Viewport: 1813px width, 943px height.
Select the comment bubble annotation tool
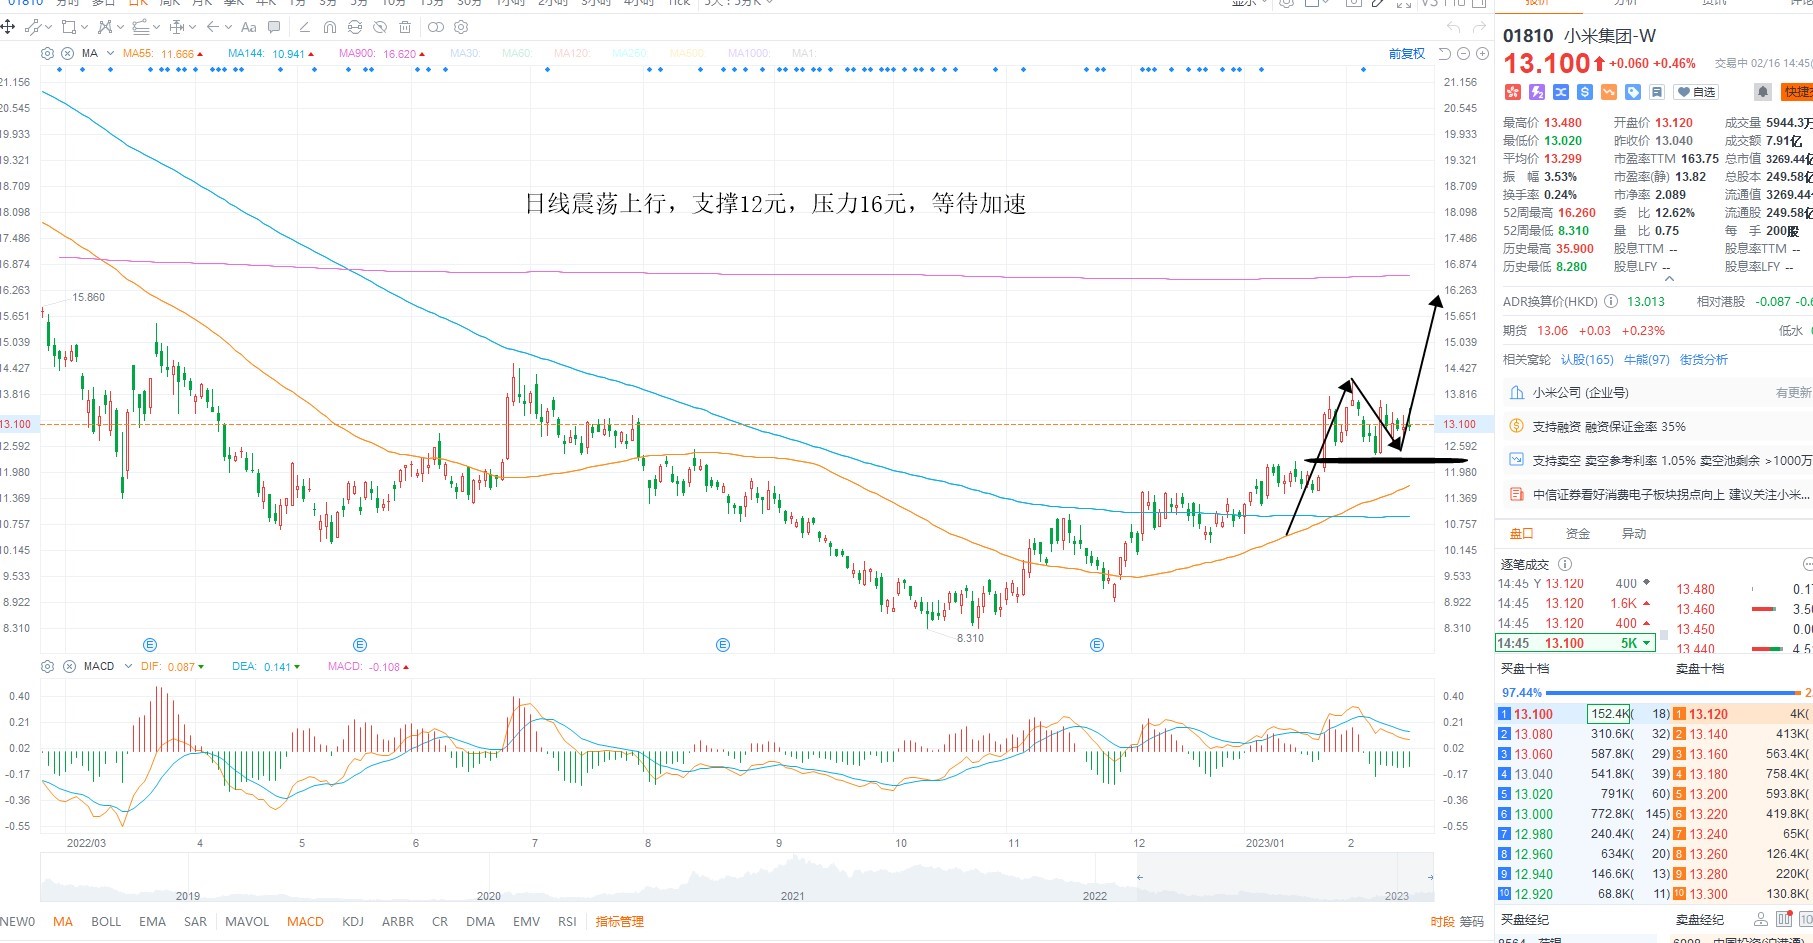pos(274,27)
